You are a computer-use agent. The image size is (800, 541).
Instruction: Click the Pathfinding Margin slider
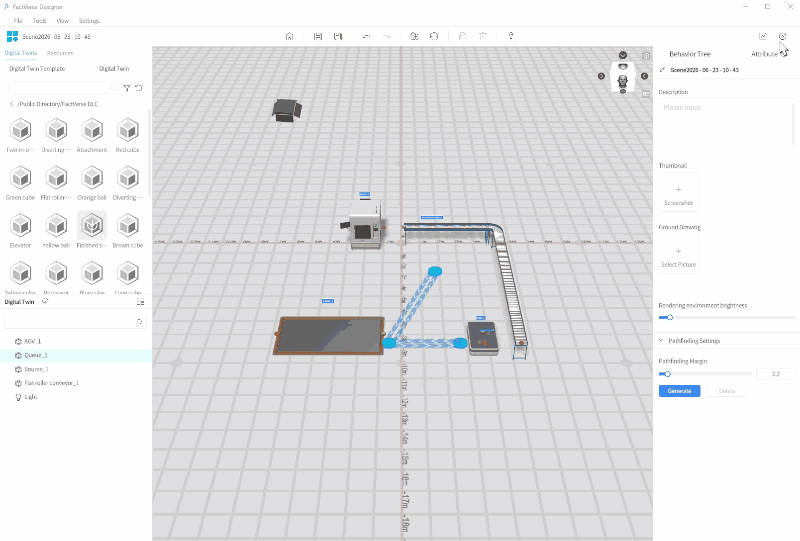click(705, 374)
